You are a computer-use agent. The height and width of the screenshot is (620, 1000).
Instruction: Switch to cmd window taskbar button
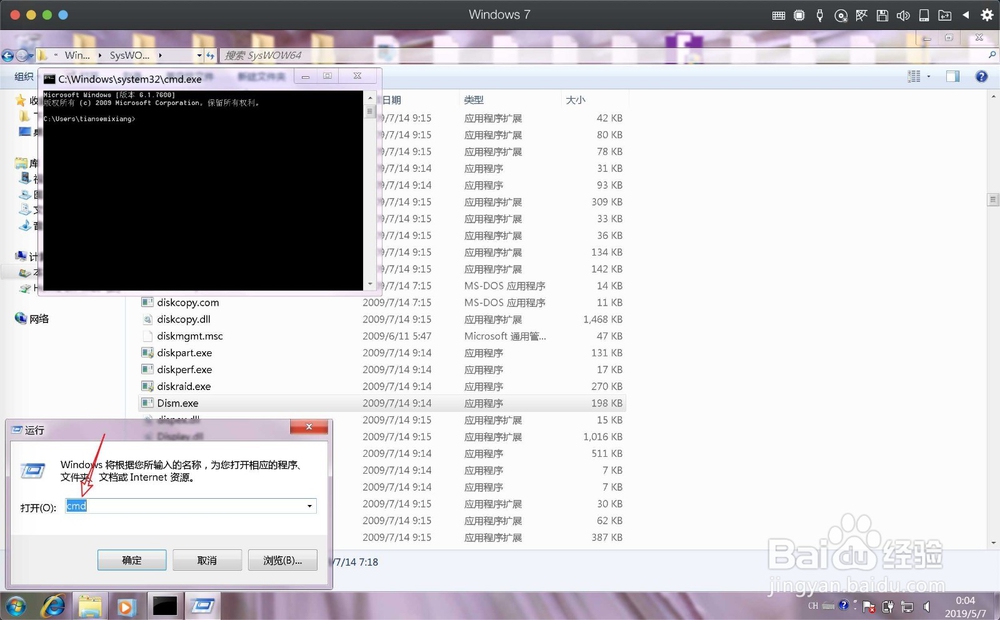[165, 605]
